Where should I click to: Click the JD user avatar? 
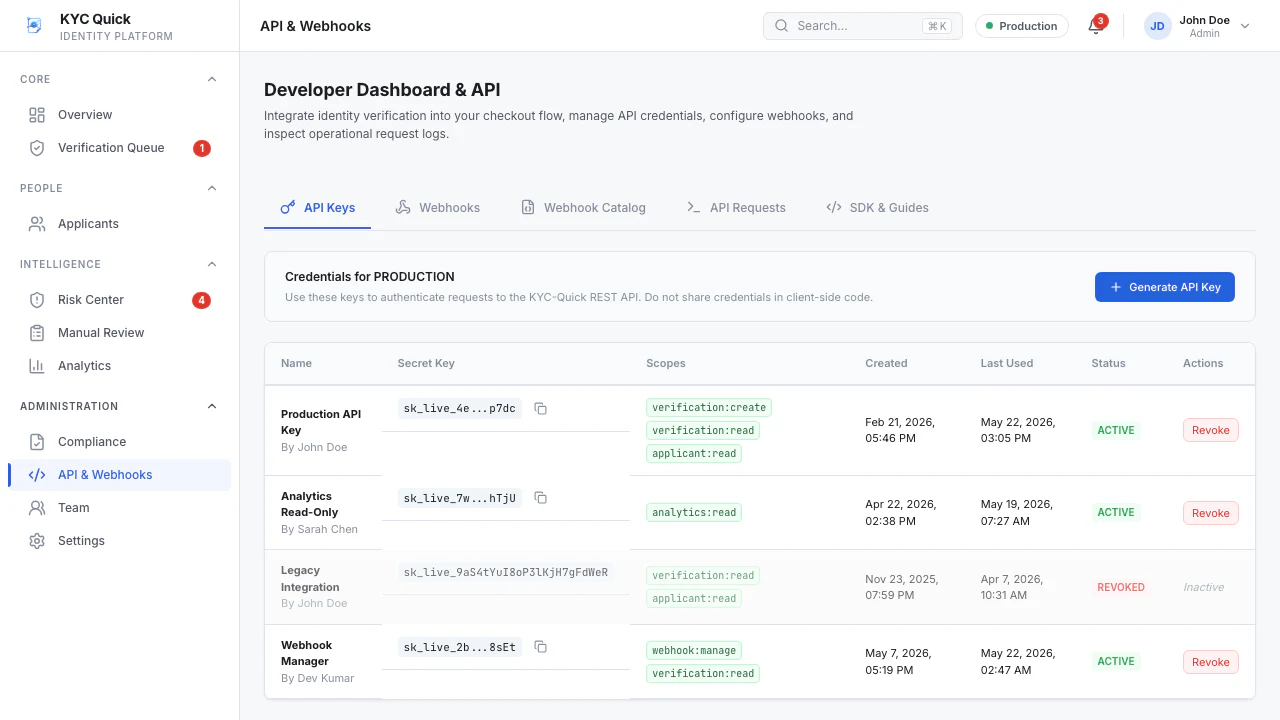[1157, 26]
